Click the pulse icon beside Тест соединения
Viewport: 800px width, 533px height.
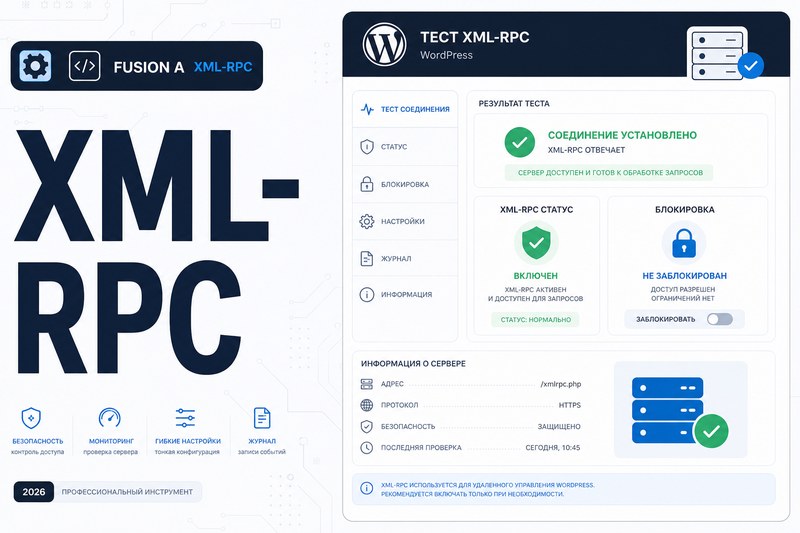coord(367,109)
